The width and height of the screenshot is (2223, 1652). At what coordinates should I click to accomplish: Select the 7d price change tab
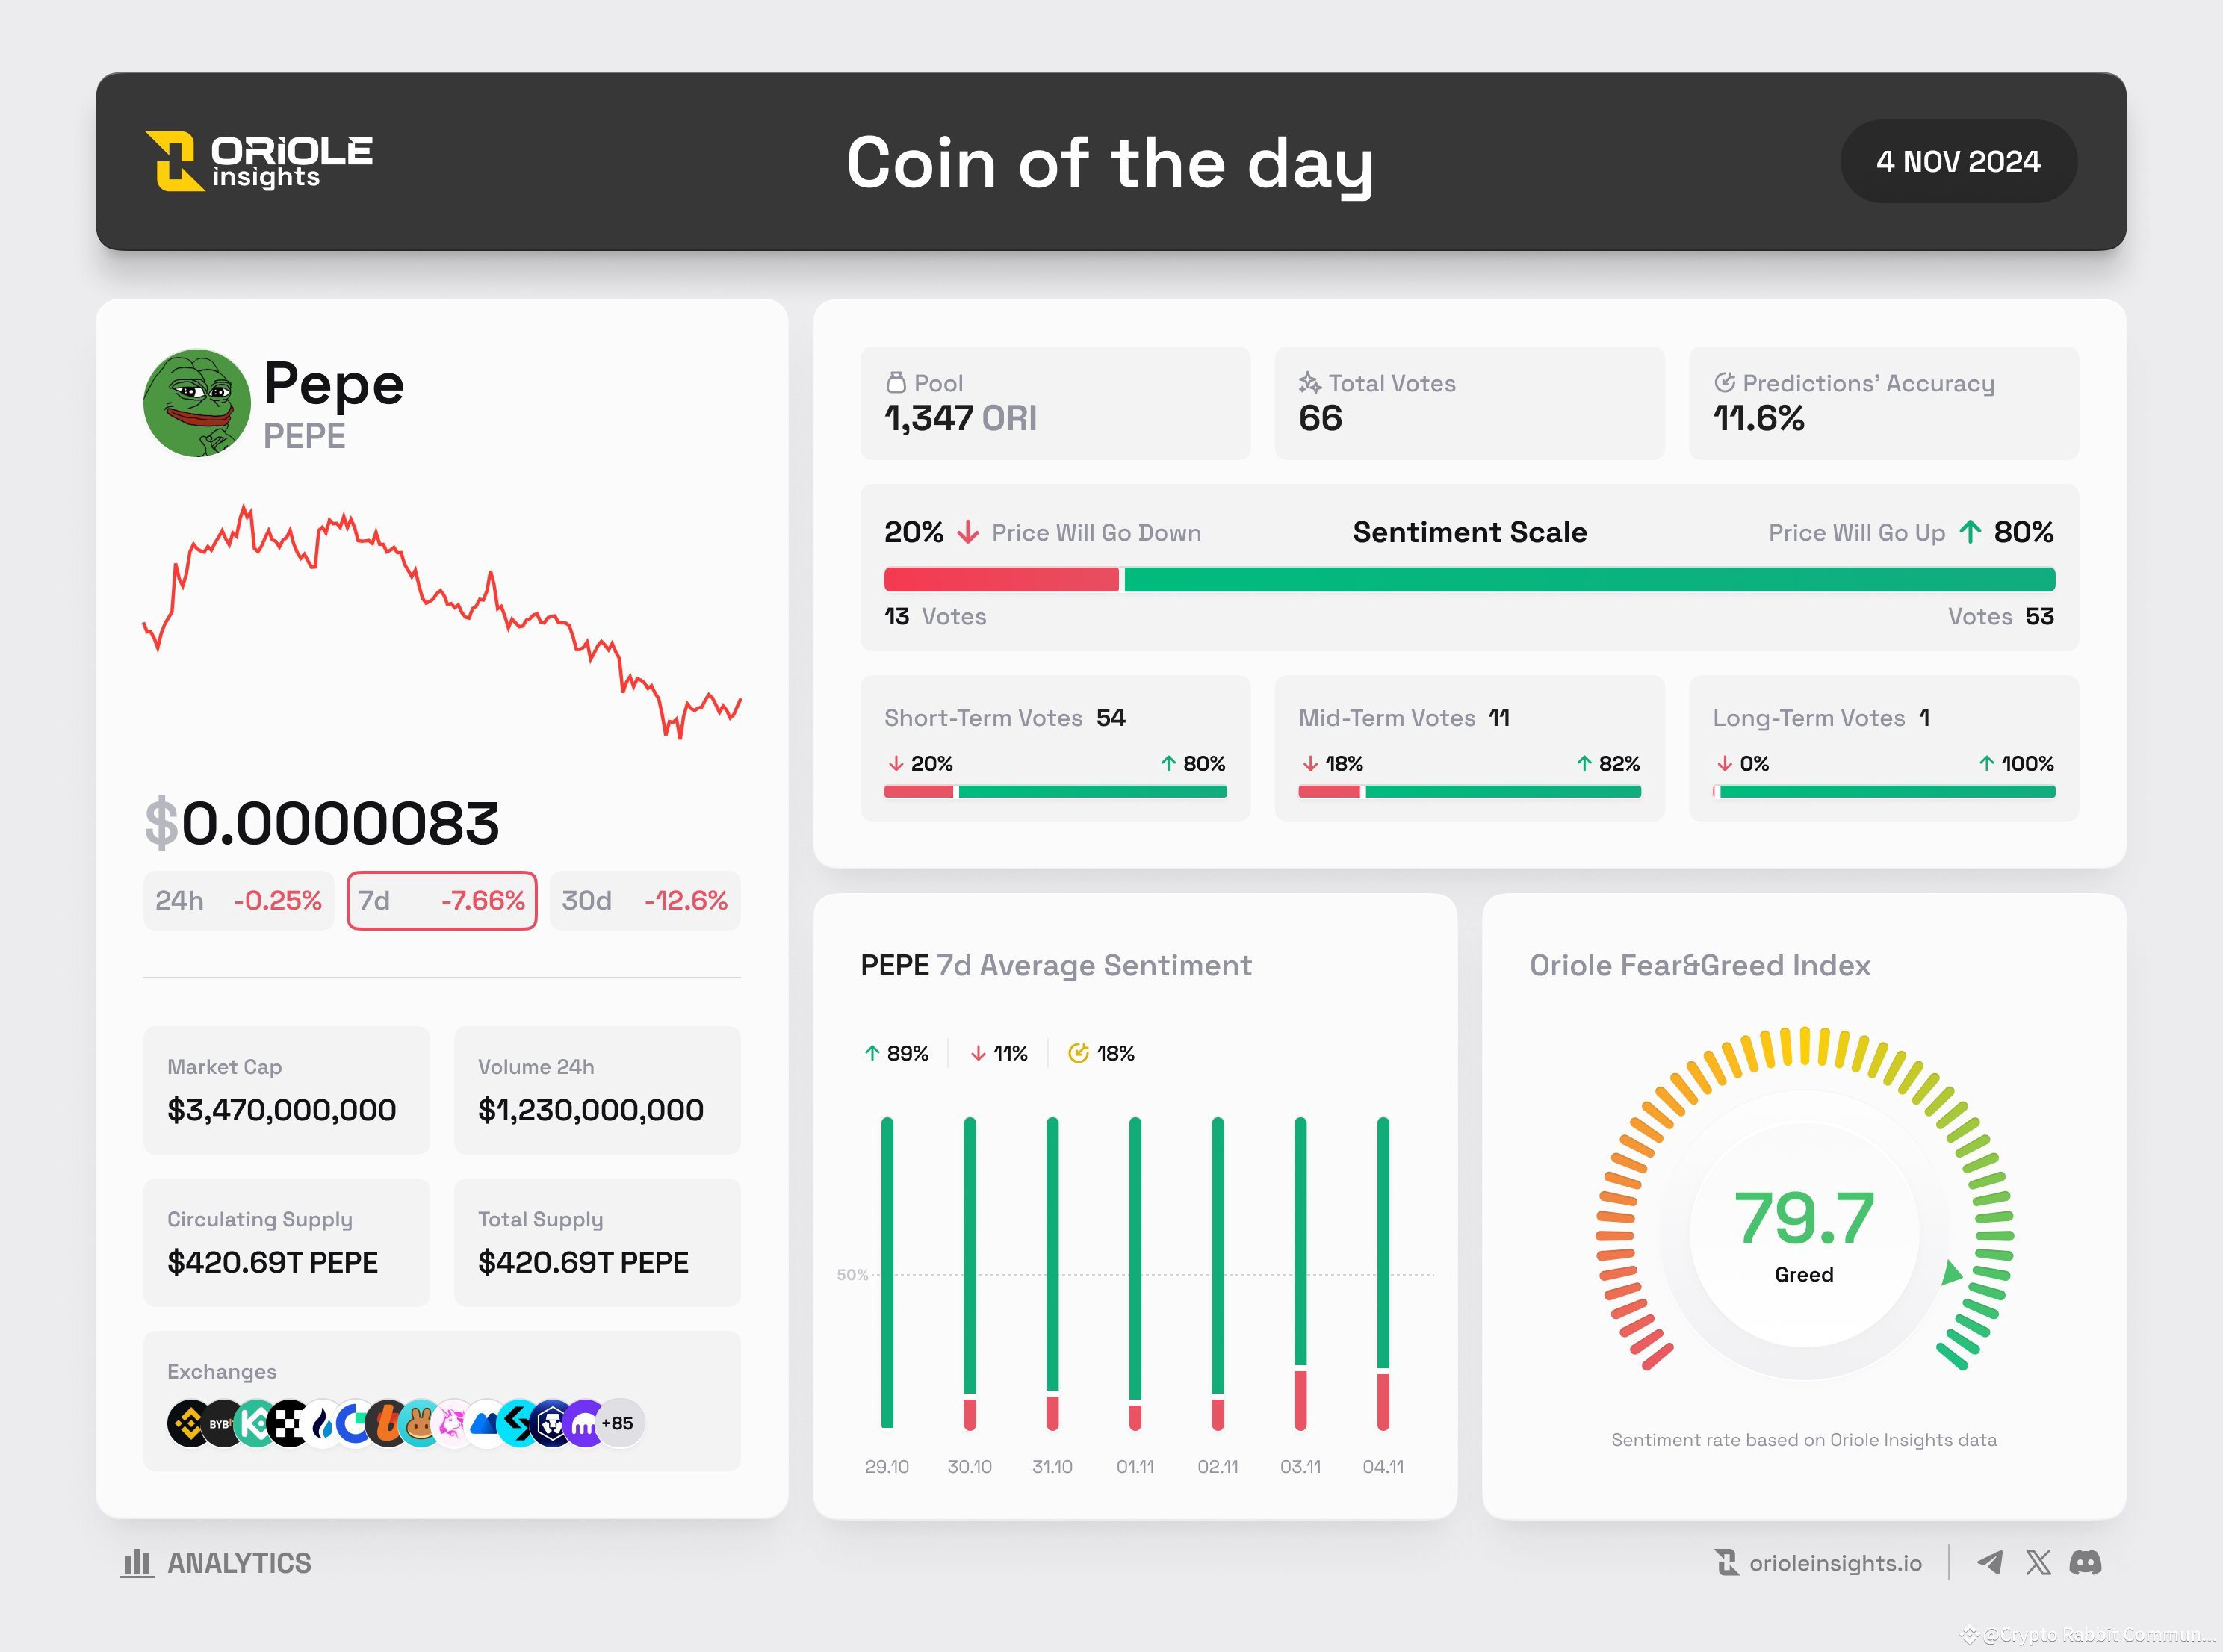coord(441,901)
